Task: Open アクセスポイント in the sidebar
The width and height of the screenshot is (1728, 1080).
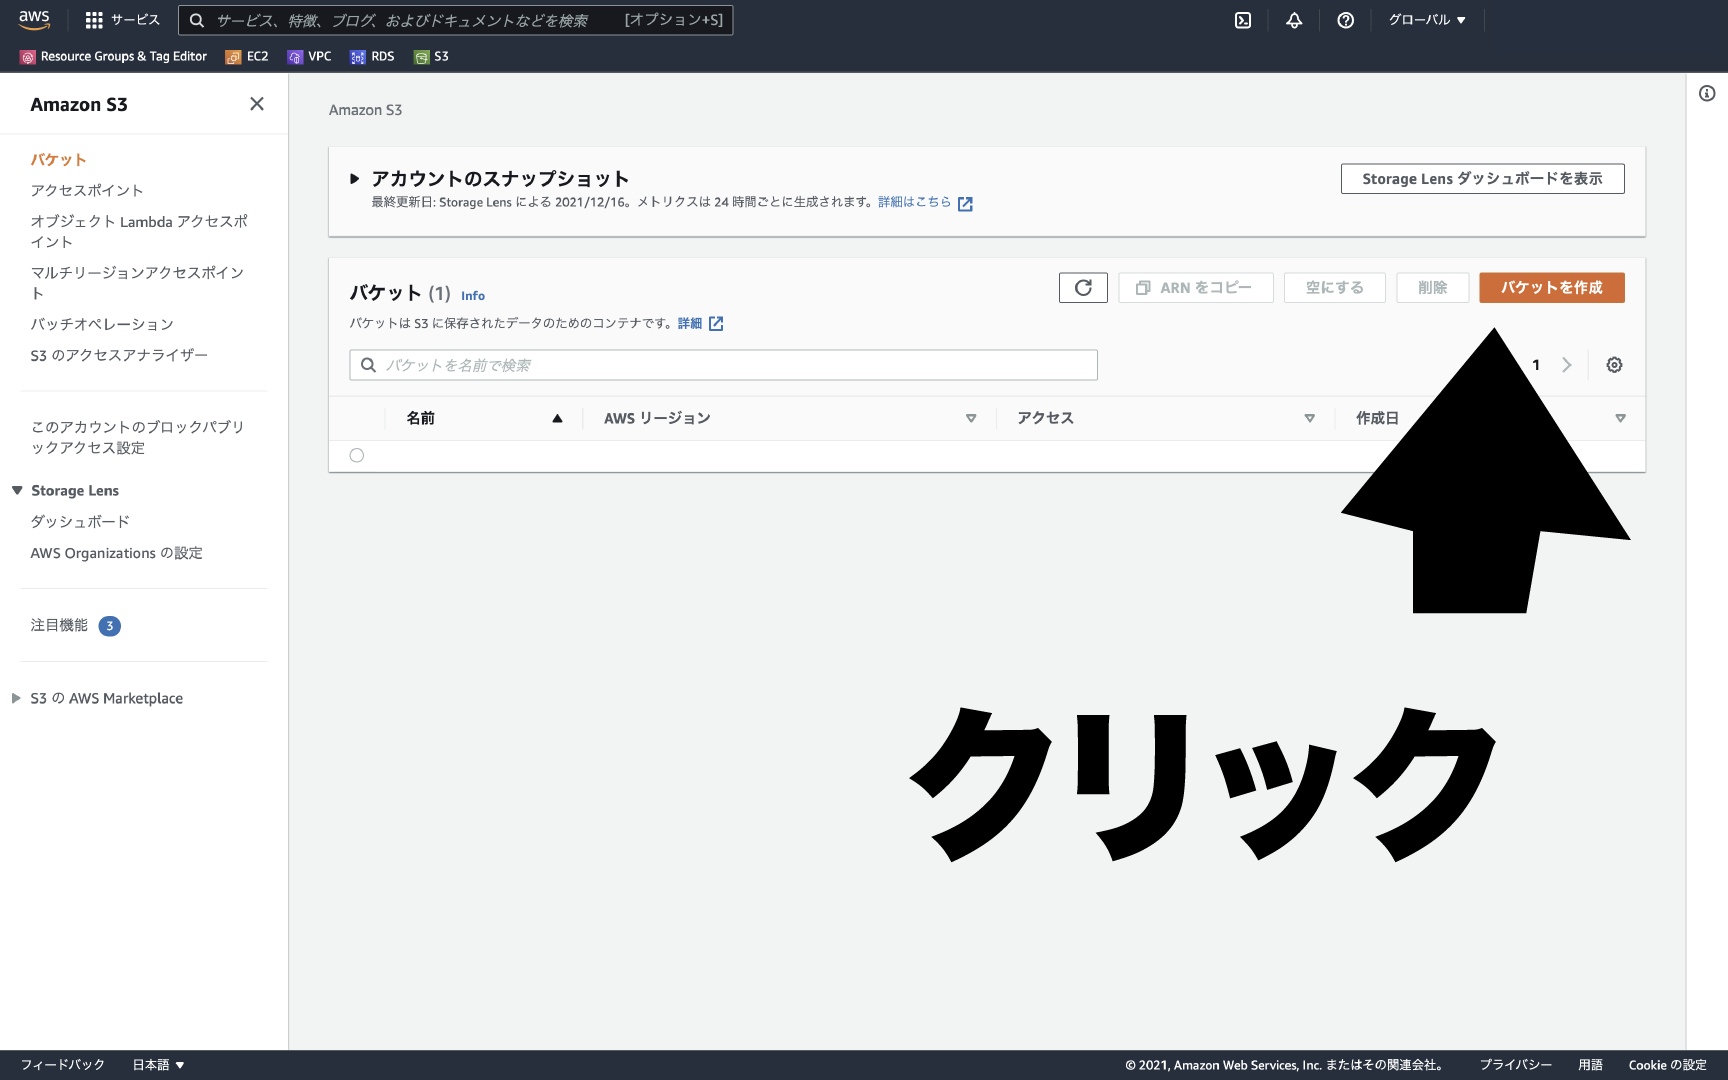Action: click(x=87, y=191)
